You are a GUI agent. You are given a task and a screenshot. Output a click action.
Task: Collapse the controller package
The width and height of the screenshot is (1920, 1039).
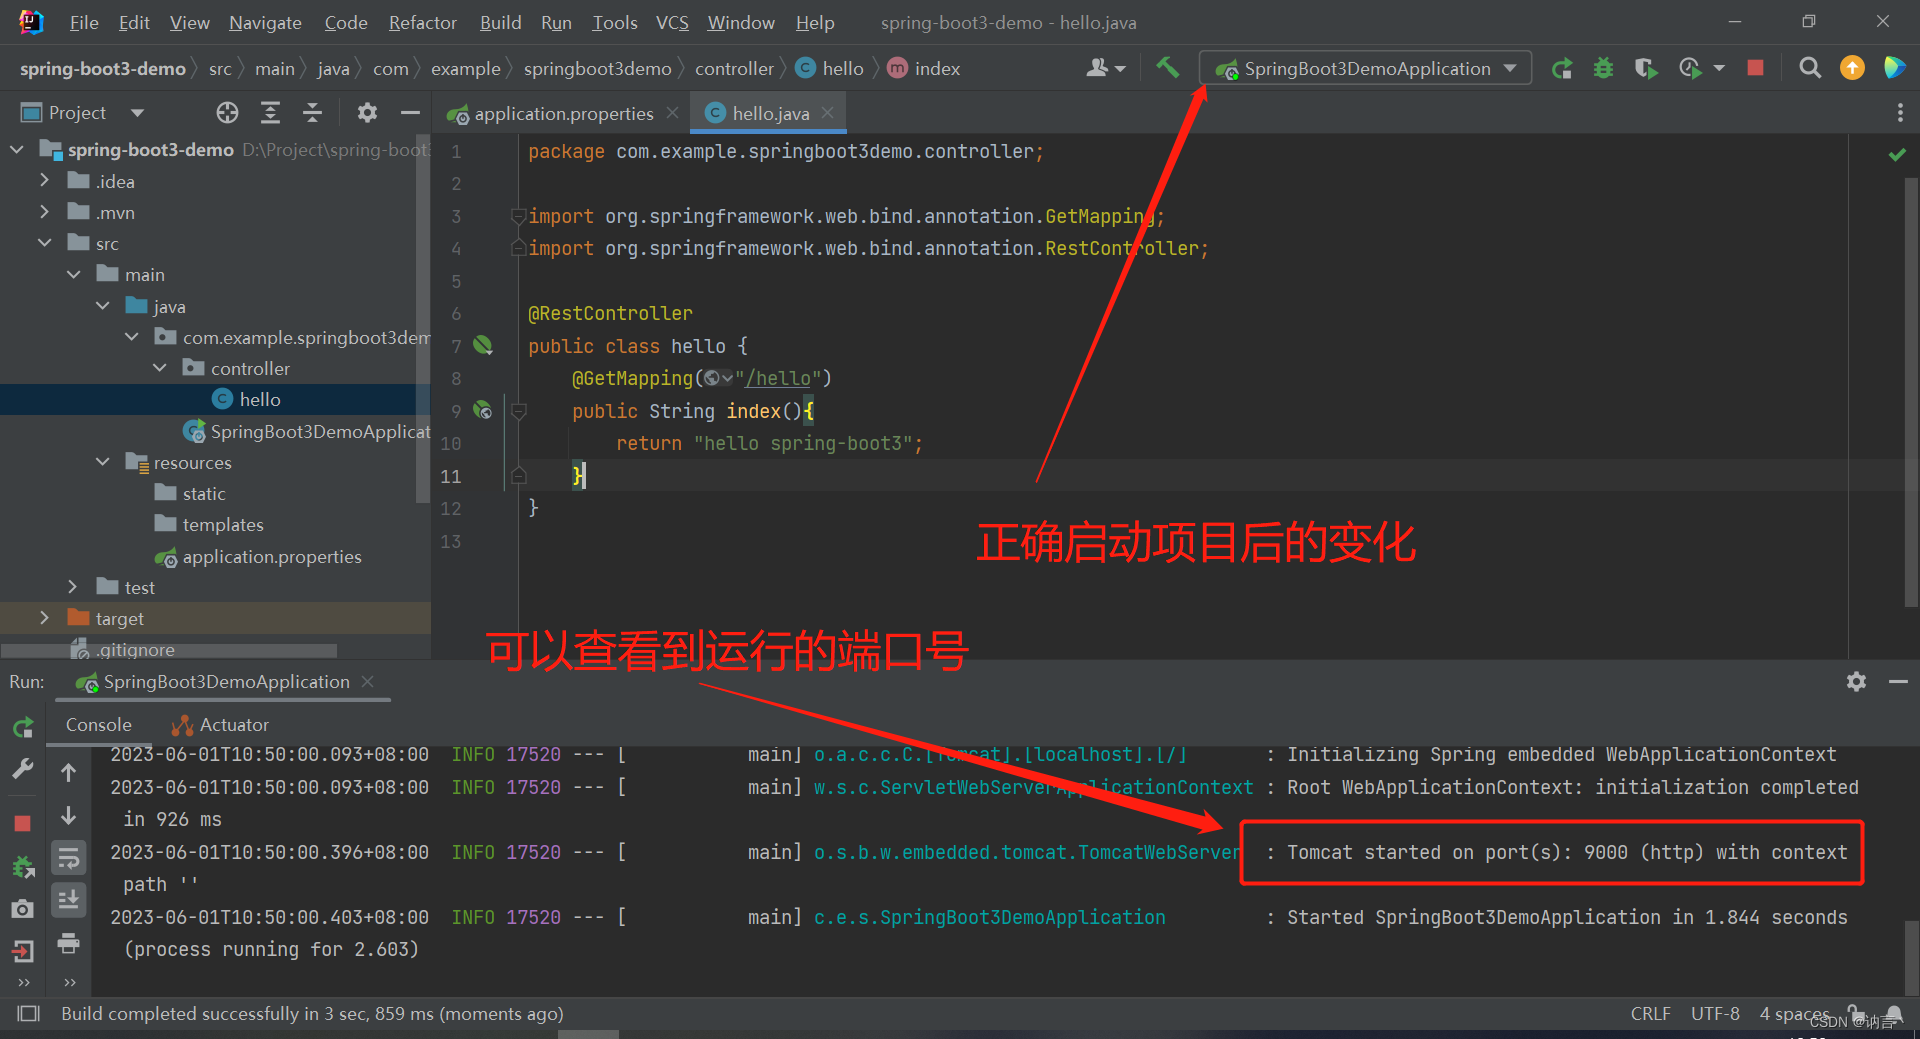[x=160, y=368]
